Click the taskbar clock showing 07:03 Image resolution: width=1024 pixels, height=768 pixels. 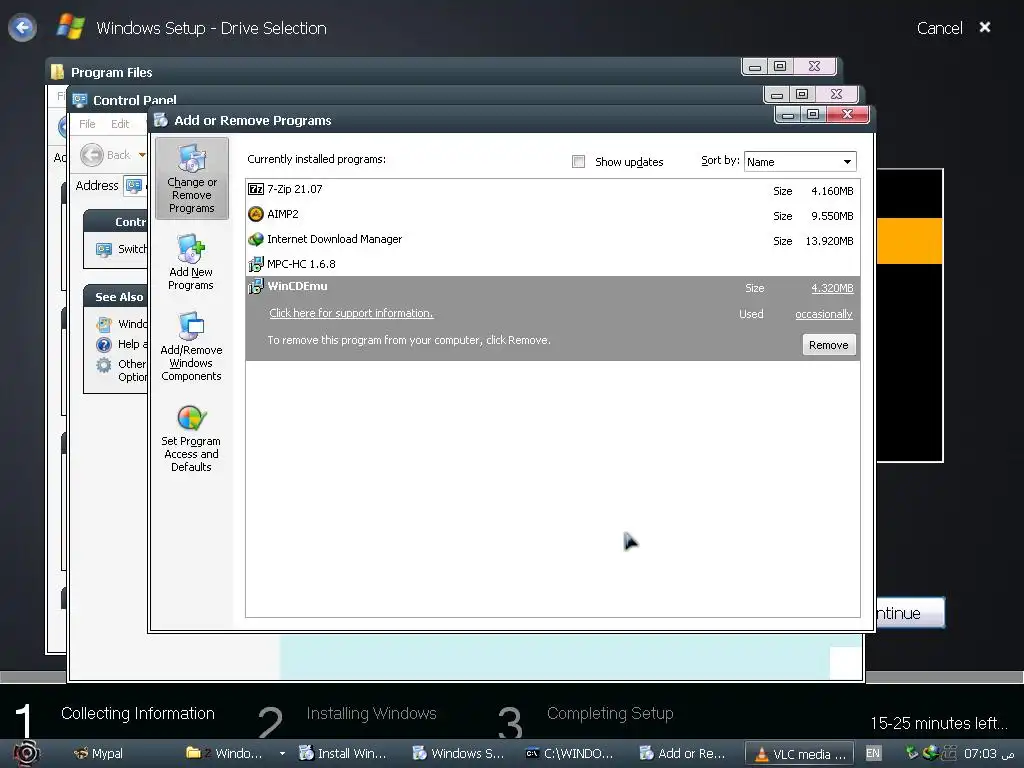pos(980,754)
